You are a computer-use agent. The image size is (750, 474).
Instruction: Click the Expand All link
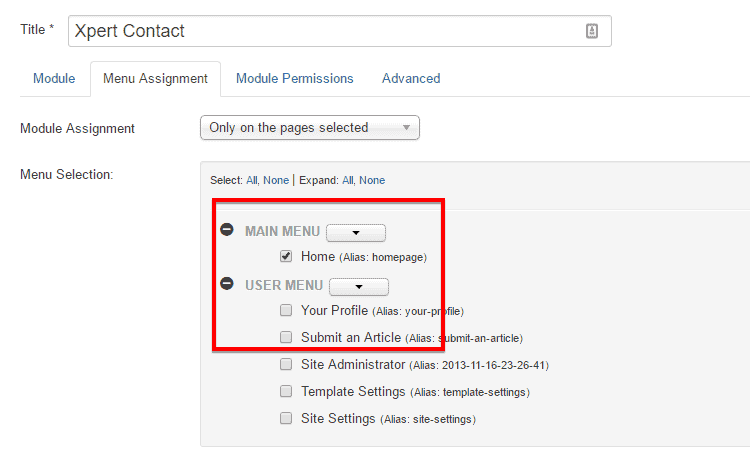(x=348, y=181)
